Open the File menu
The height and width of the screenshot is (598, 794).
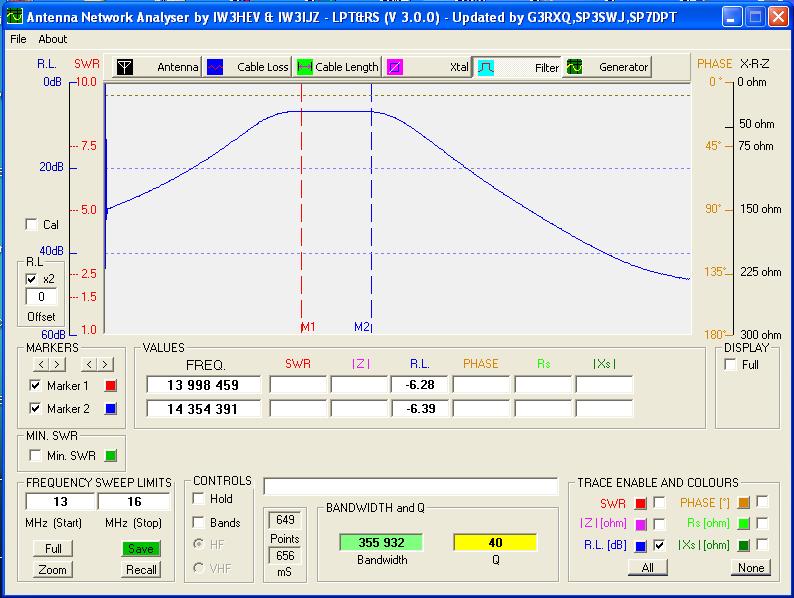(x=18, y=39)
